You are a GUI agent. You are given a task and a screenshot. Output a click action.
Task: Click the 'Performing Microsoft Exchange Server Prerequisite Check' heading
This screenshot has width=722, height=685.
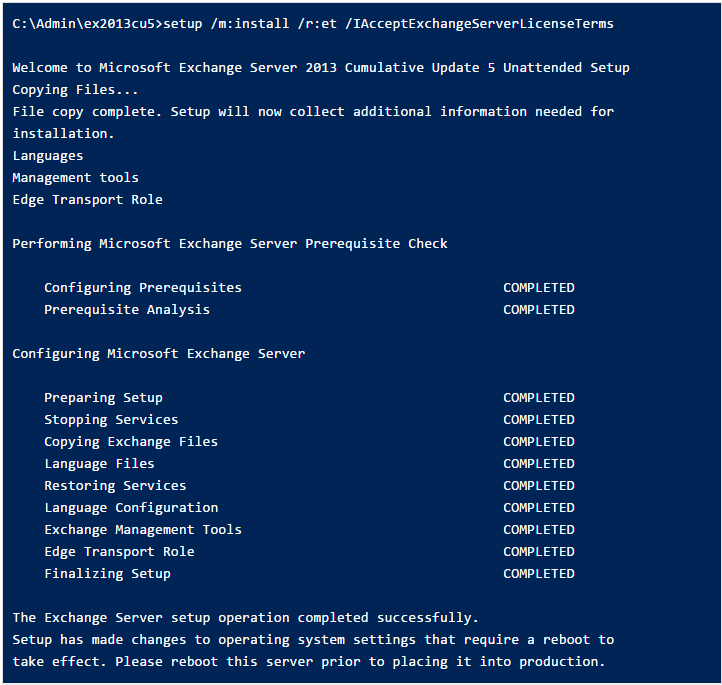click(230, 243)
